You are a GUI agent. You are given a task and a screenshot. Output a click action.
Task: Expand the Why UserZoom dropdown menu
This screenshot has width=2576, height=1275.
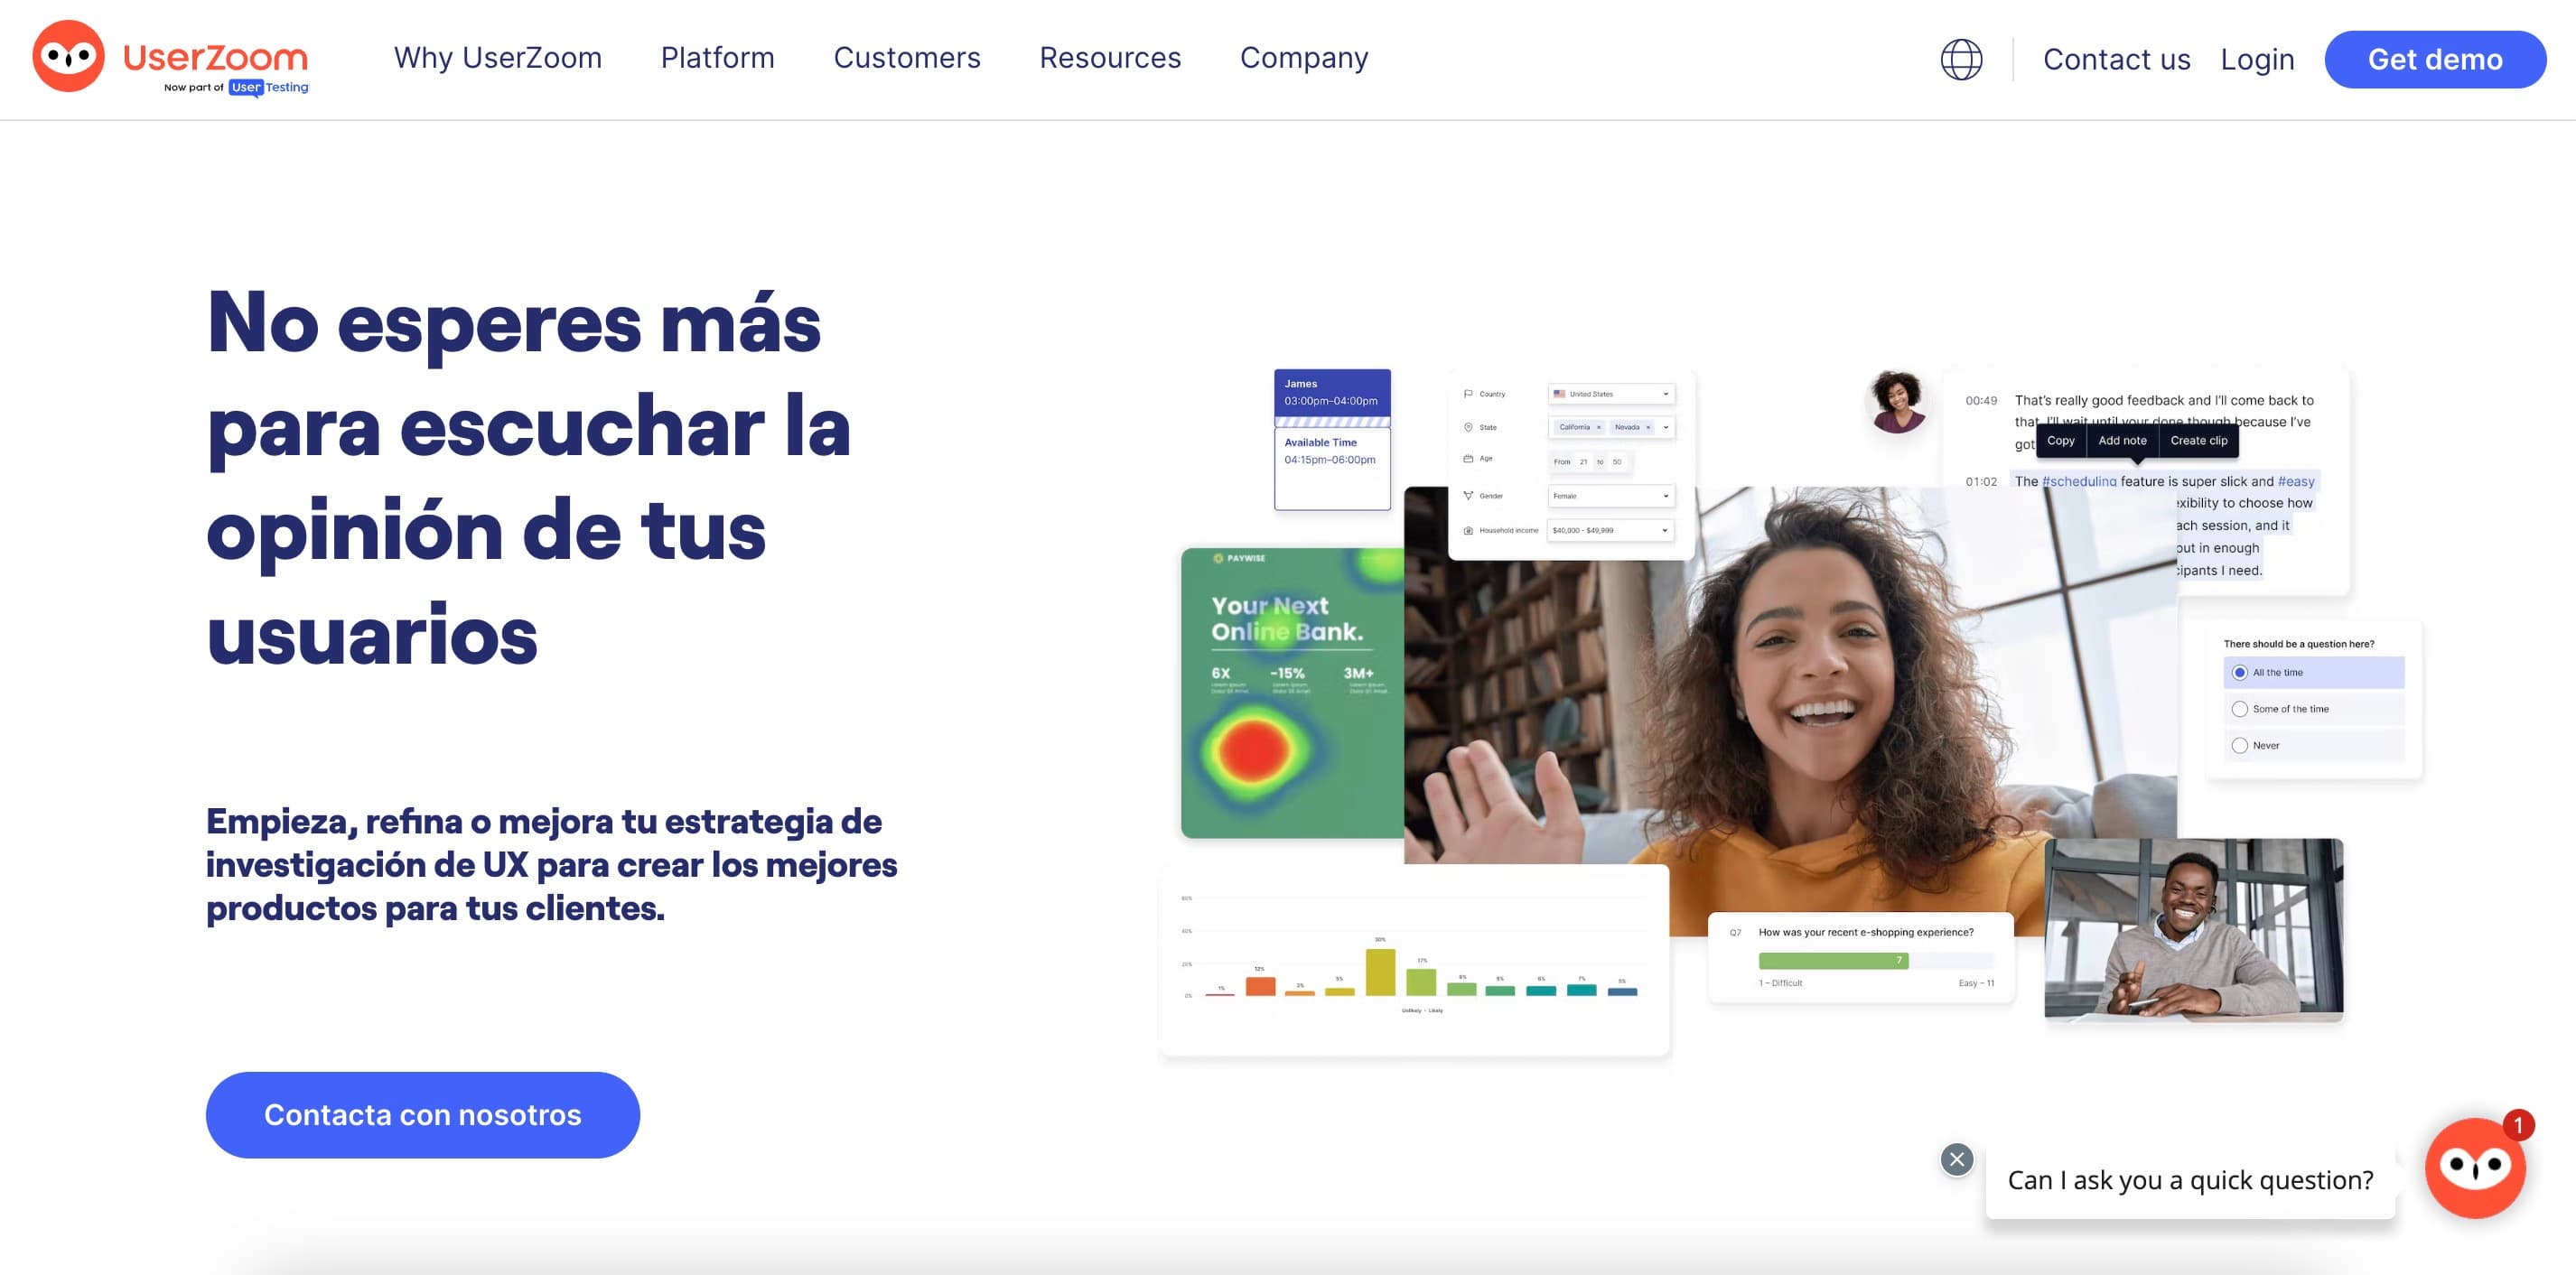point(496,60)
